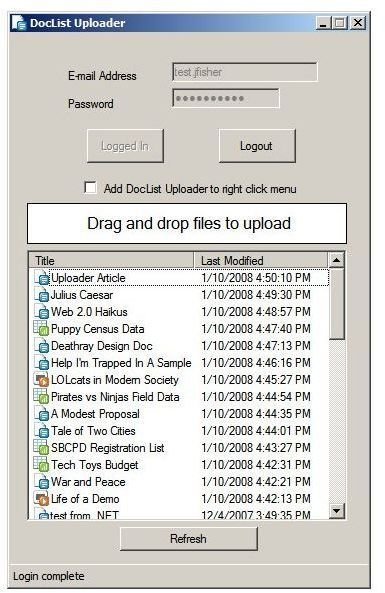Screen dimensions: 385x593
Task: Click the document icon beside A Modest Proposal
Action: point(42,414)
